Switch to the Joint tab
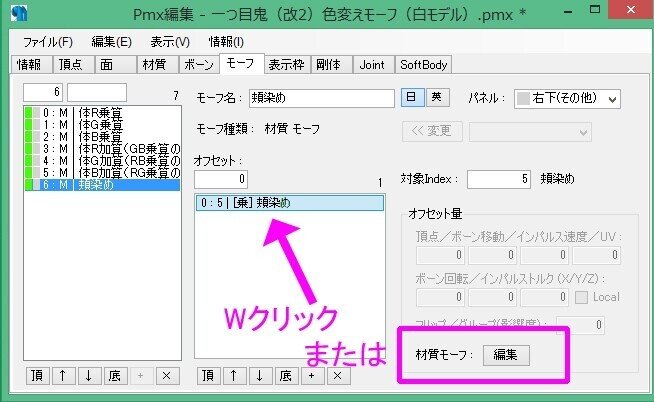654x402 pixels. [373, 65]
